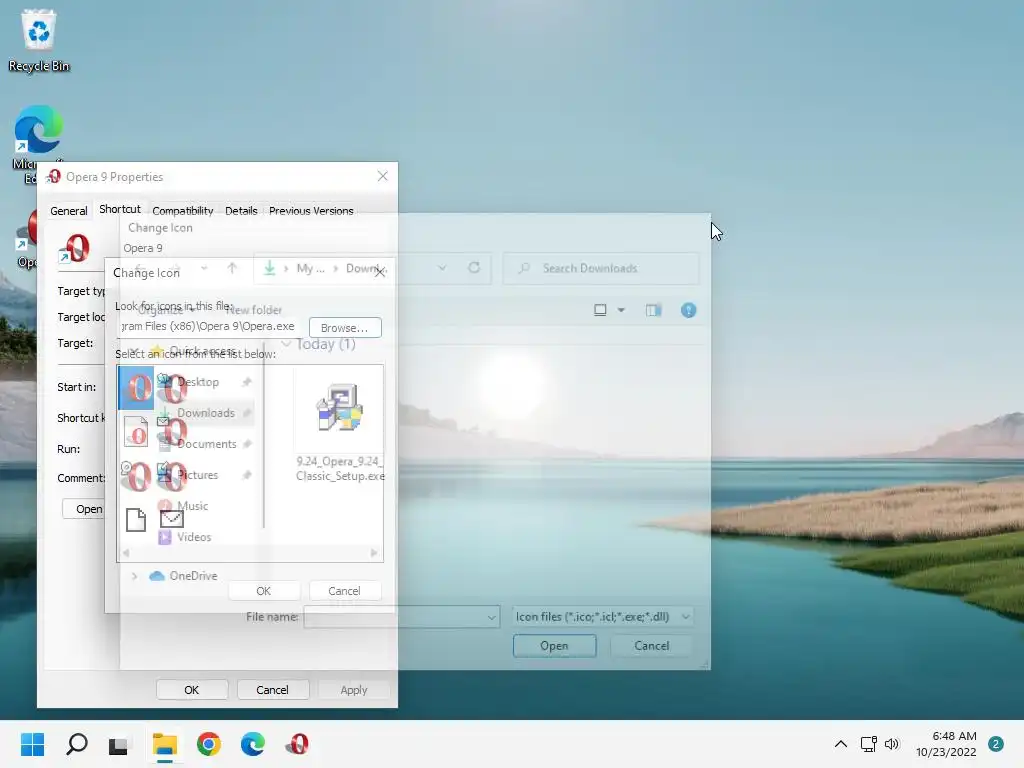Image resolution: width=1024 pixels, height=768 pixels.
Task: Click the icon list left scroll arrow
Action: (x=126, y=553)
